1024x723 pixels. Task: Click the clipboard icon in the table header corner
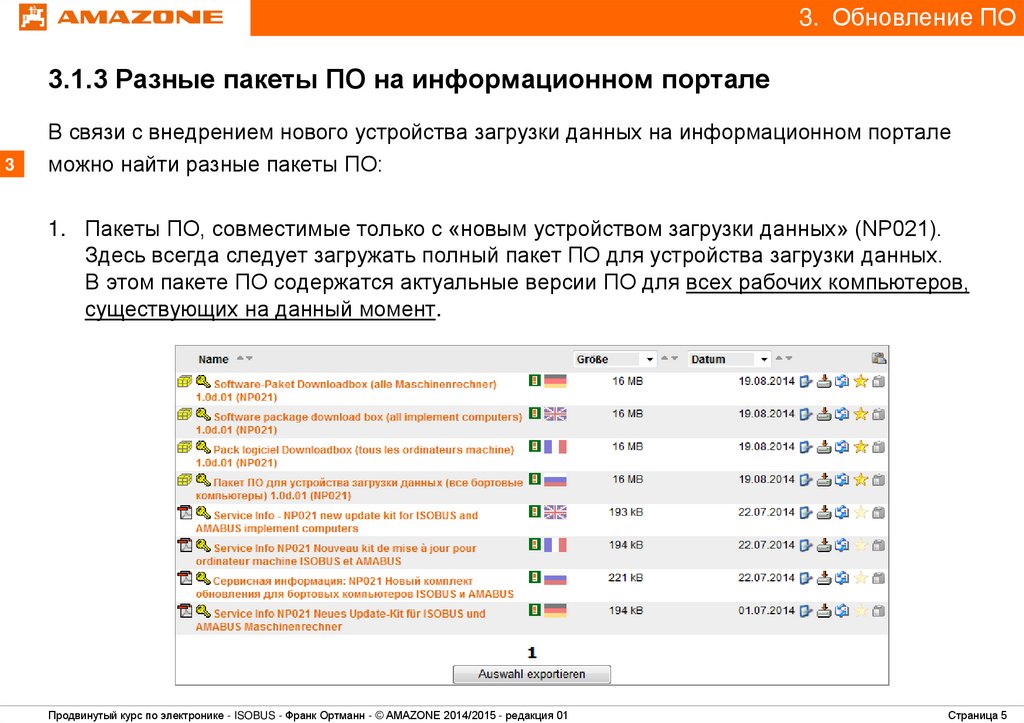point(879,358)
